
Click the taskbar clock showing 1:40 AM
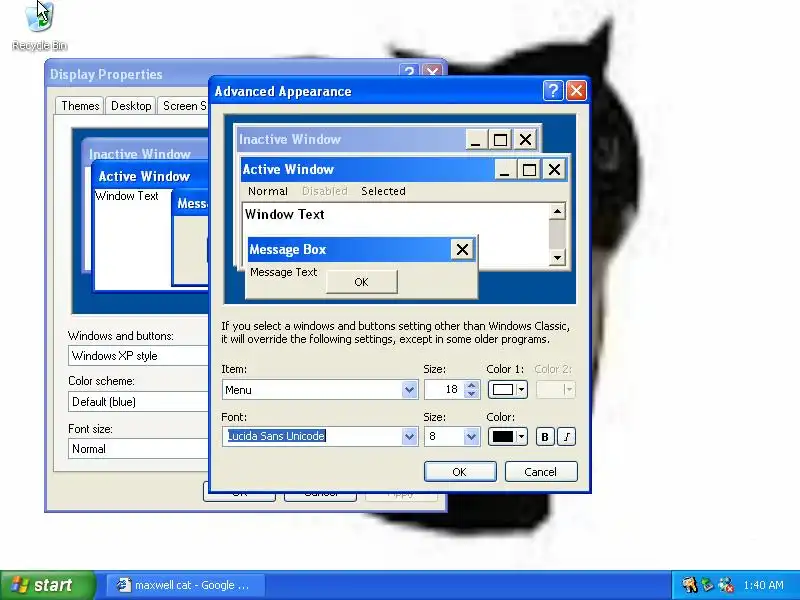[x=764, y=585]
